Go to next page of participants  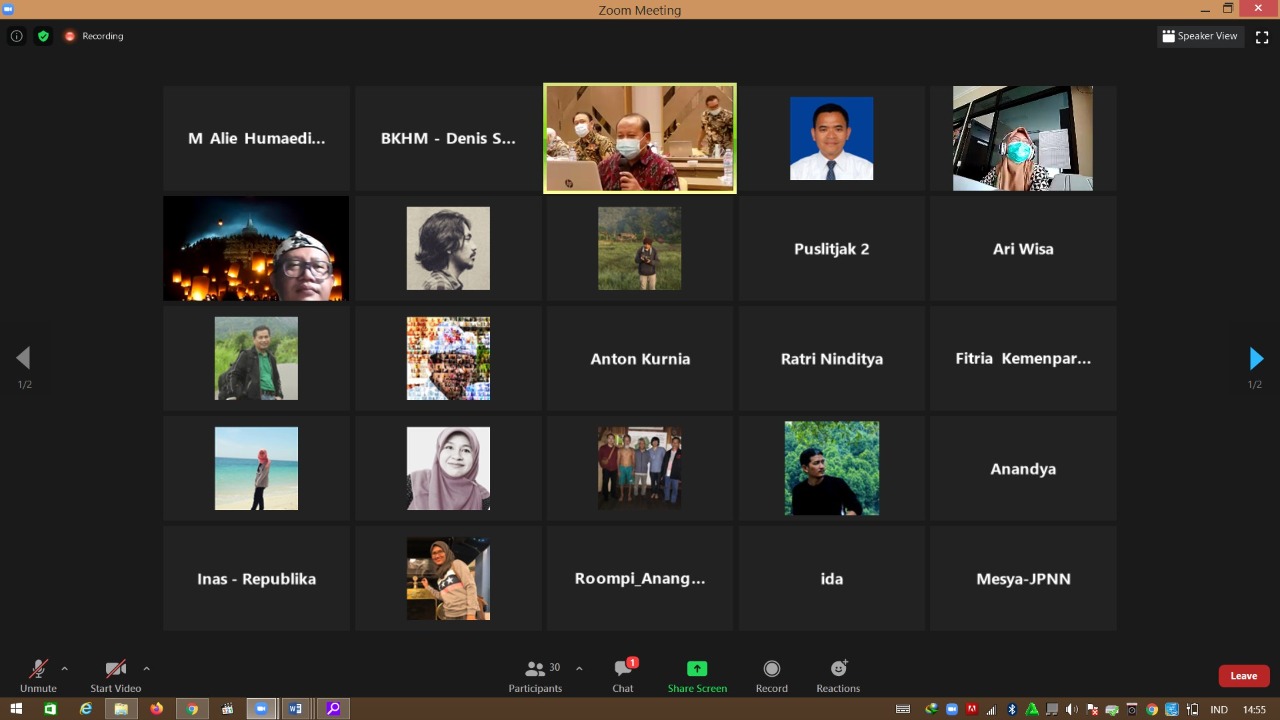coord(1256,359)
